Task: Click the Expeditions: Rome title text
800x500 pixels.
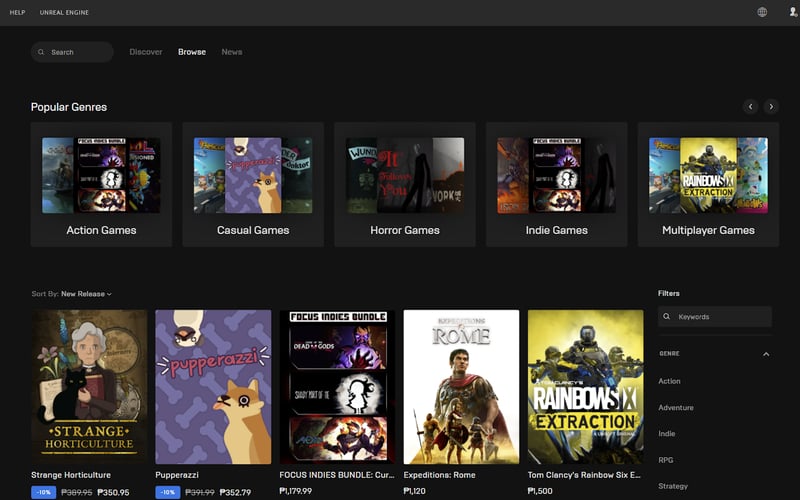Action: point(439,475)
